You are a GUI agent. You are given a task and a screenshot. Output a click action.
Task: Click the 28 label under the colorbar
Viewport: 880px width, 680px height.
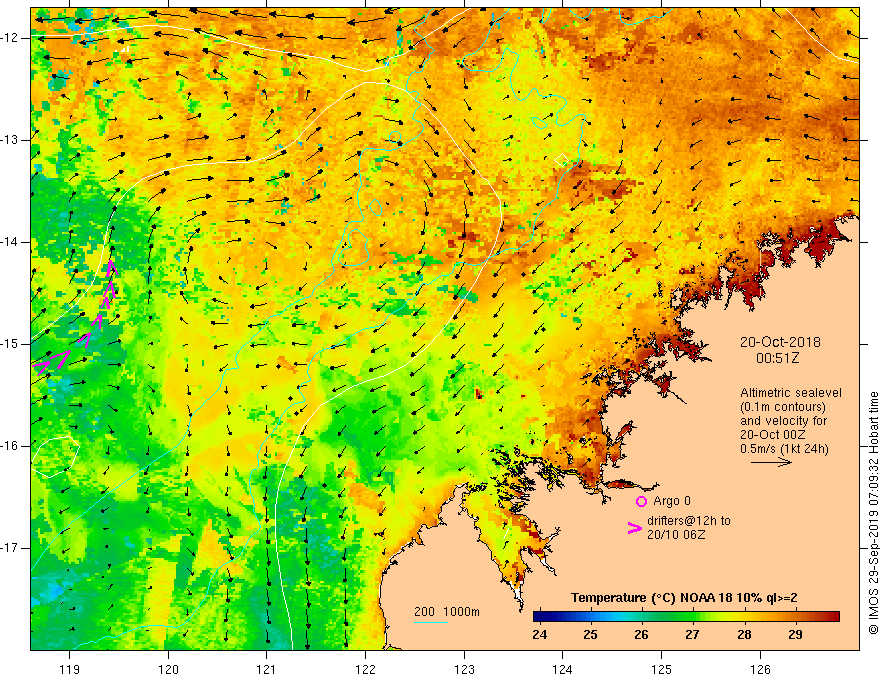tap(744, 635)
